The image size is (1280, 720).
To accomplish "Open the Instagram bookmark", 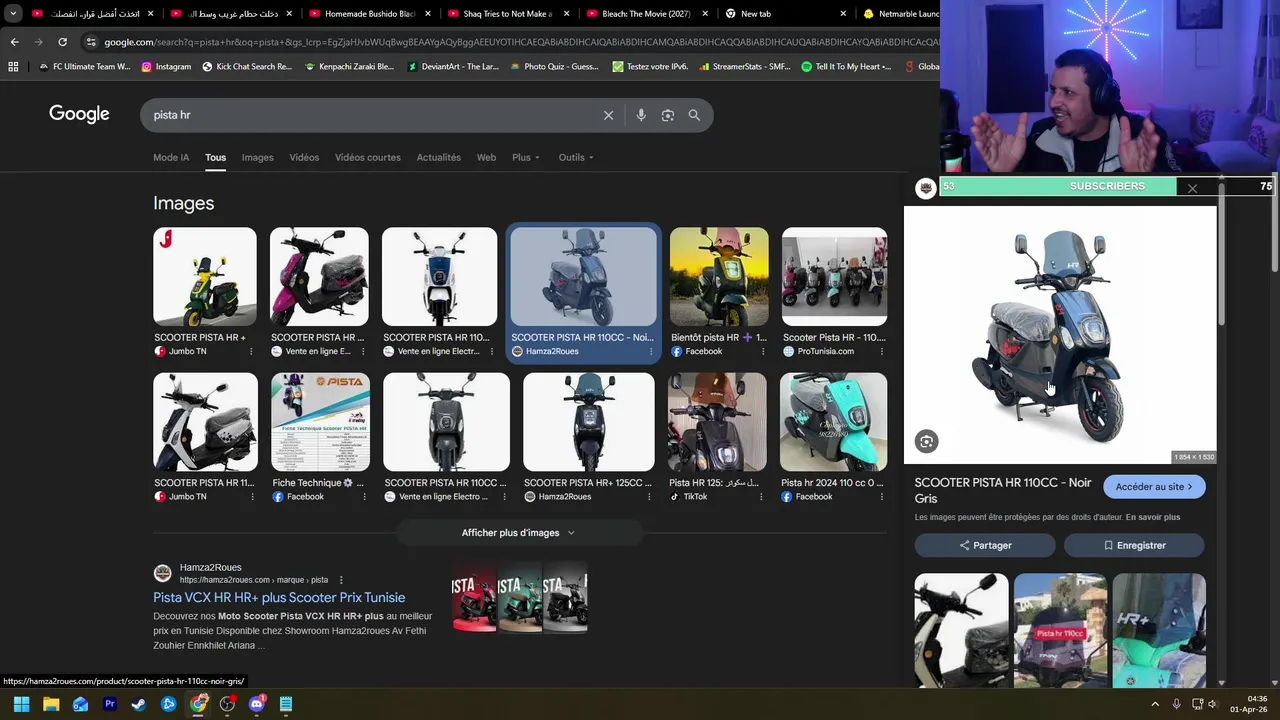I will [166, 67].
